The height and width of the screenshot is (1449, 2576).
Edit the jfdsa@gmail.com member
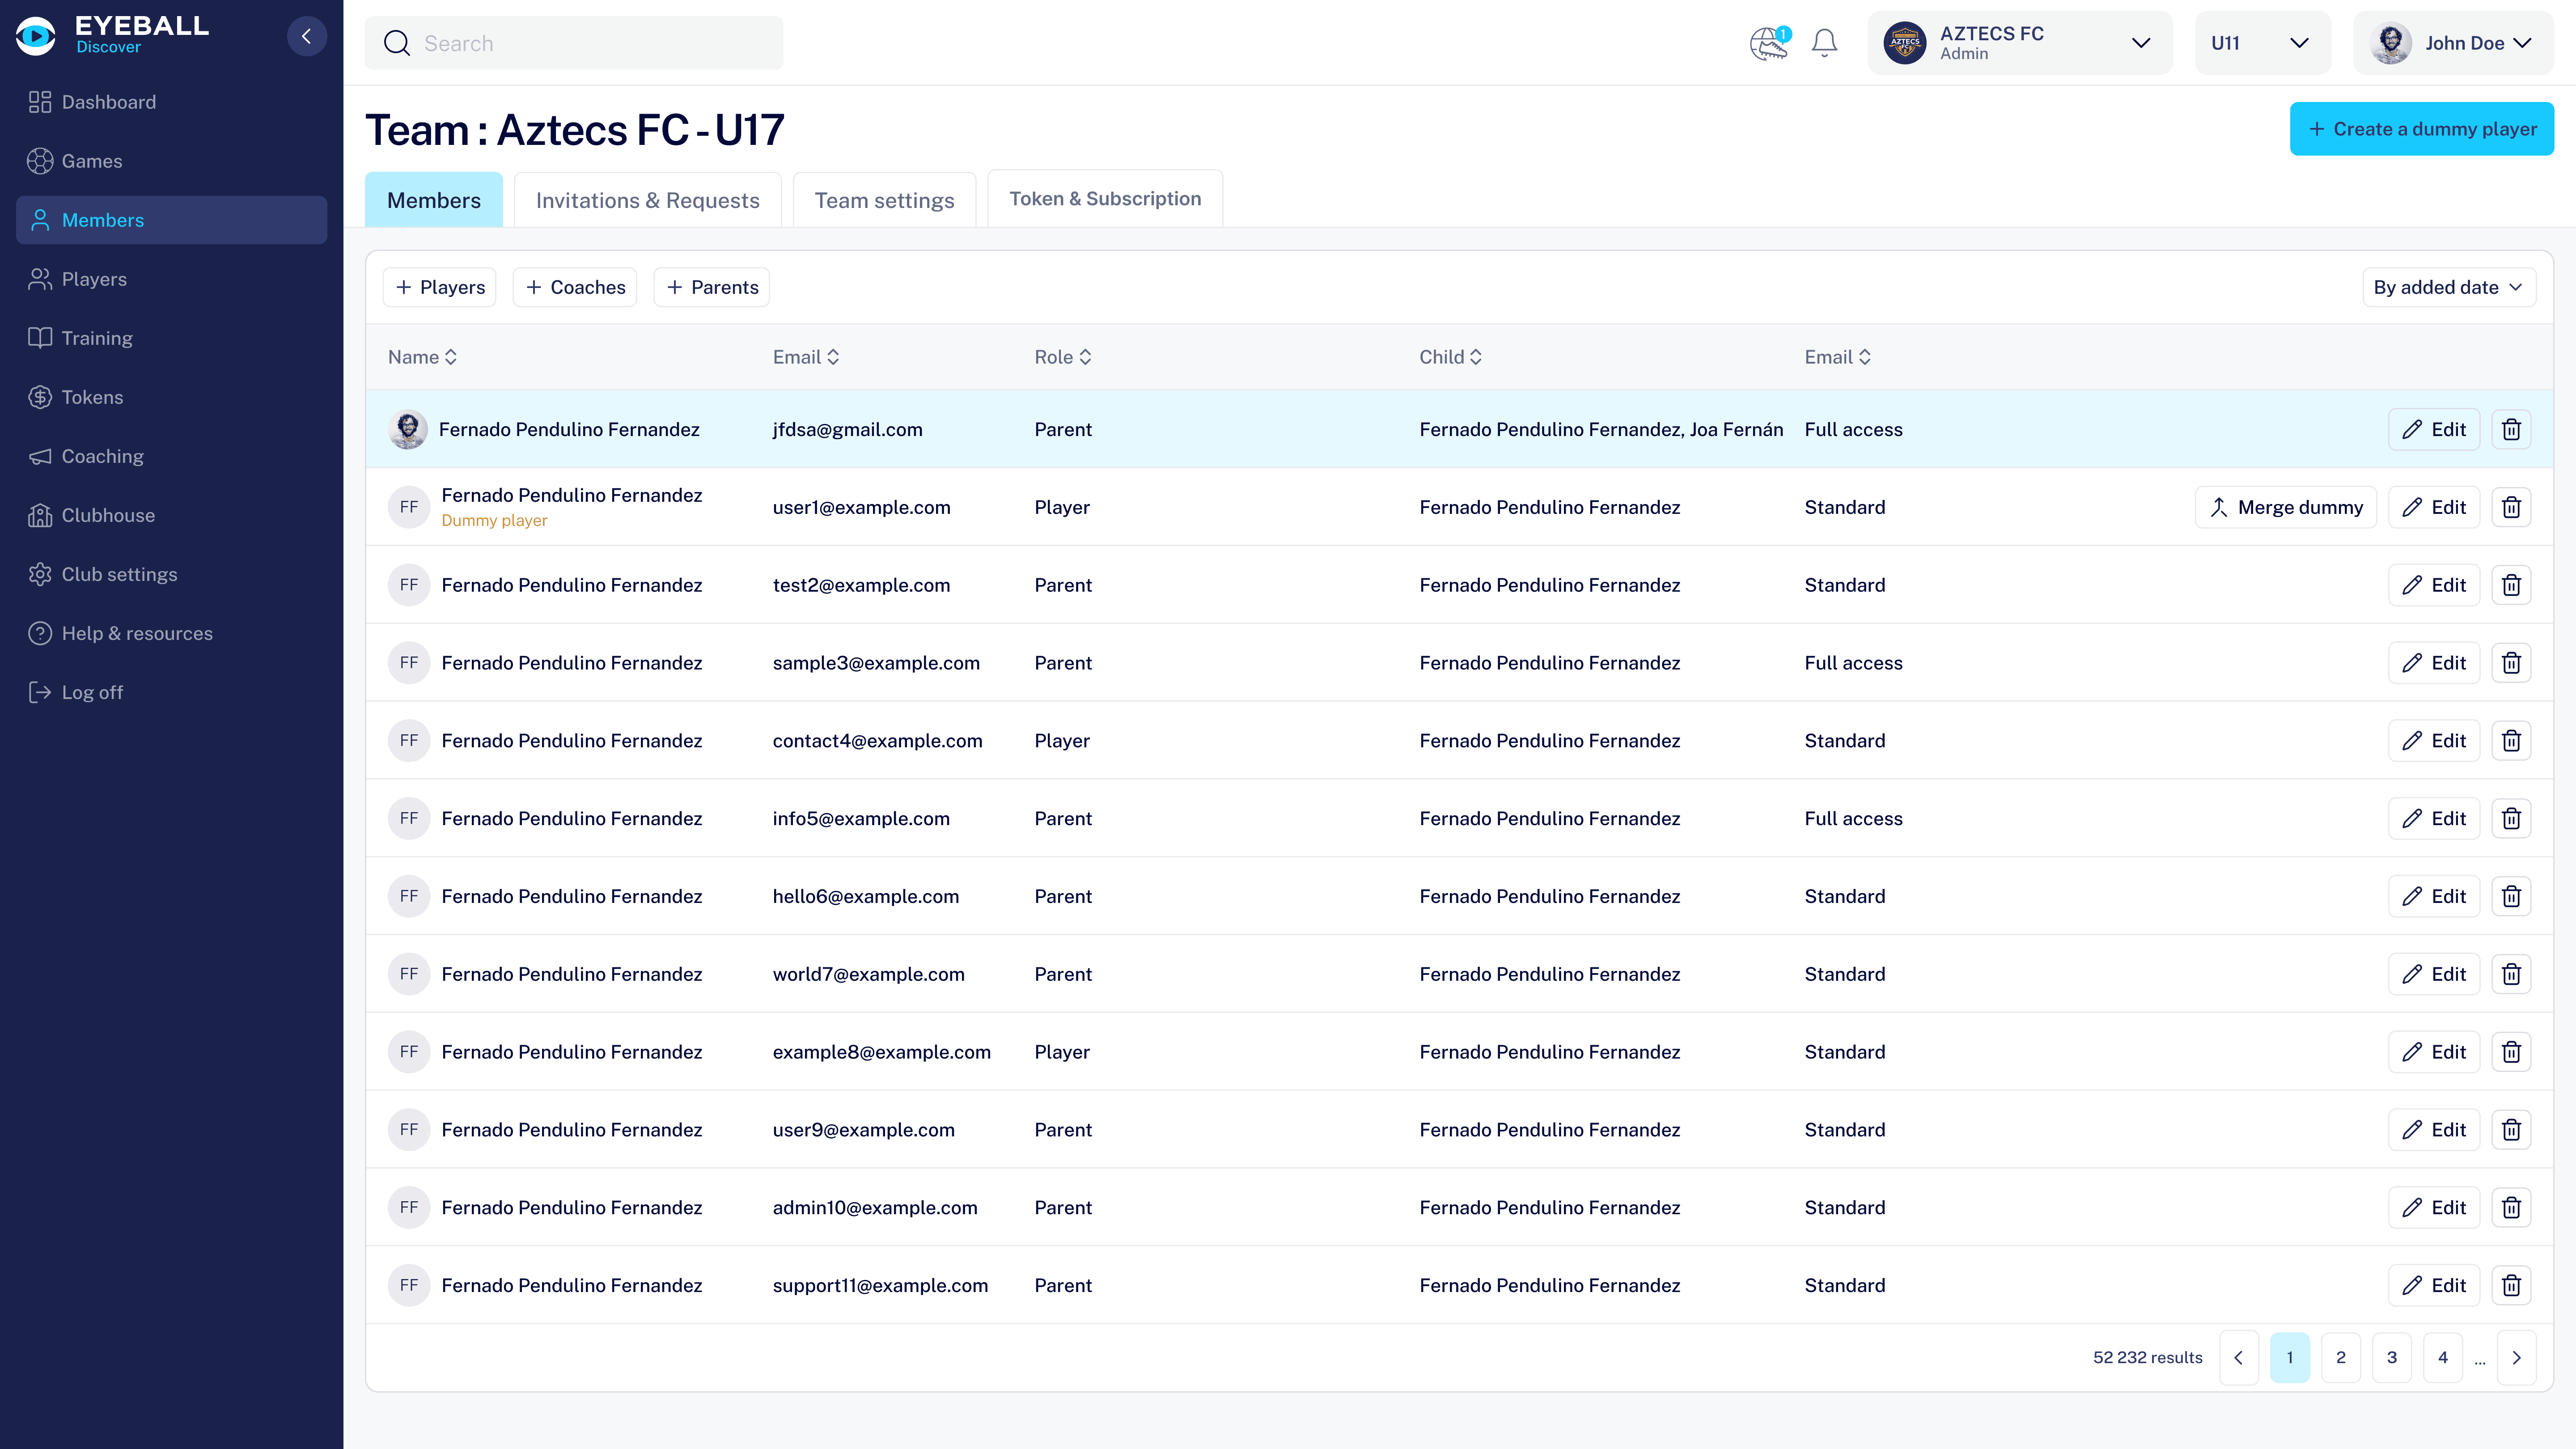(2434, 429)
